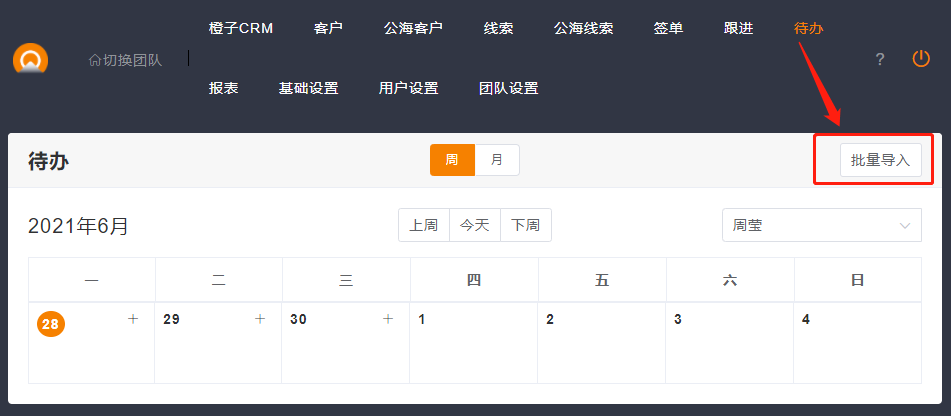Viewport: 951px width, 416px height.
Task: Switch to 月 month view
Action: pos(497,160)
